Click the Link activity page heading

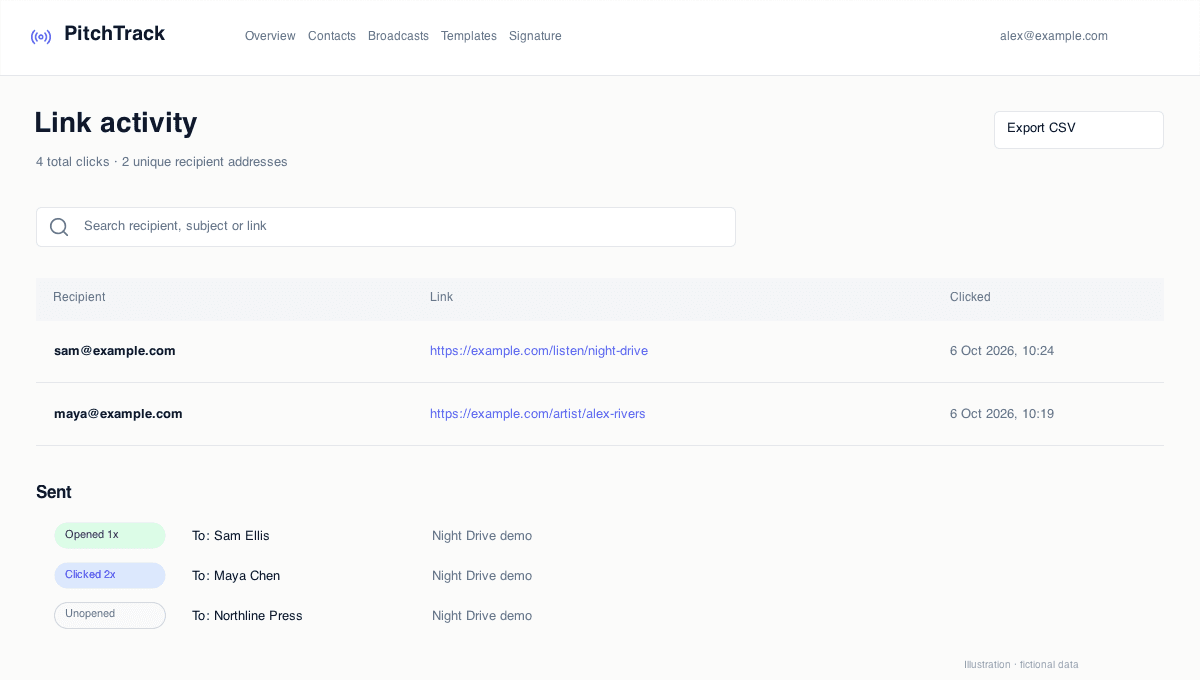[x=116, y=123]
